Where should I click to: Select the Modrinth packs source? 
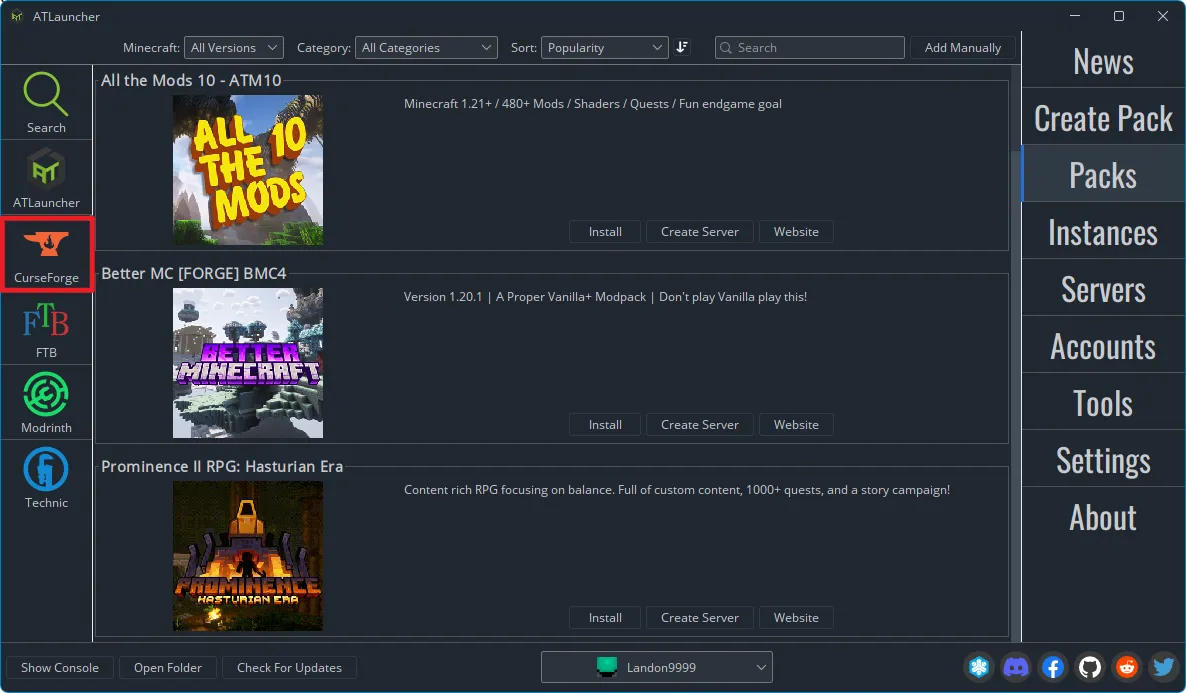tap(46, 402)
